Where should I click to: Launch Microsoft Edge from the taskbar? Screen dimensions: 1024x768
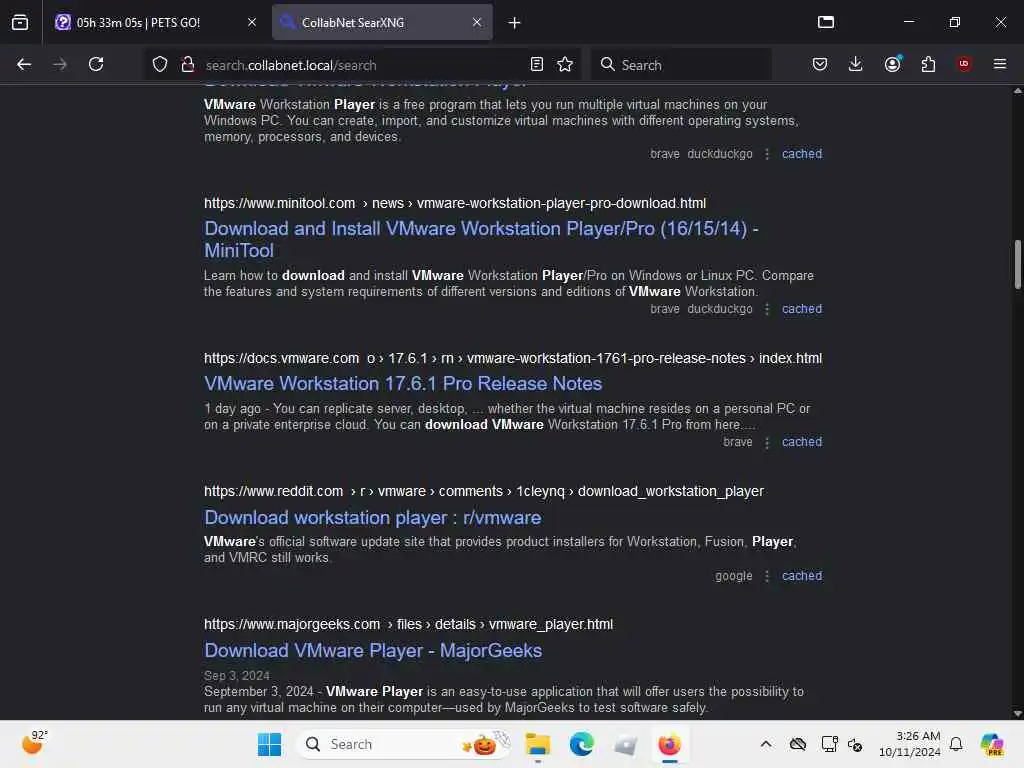click(581, 744)
